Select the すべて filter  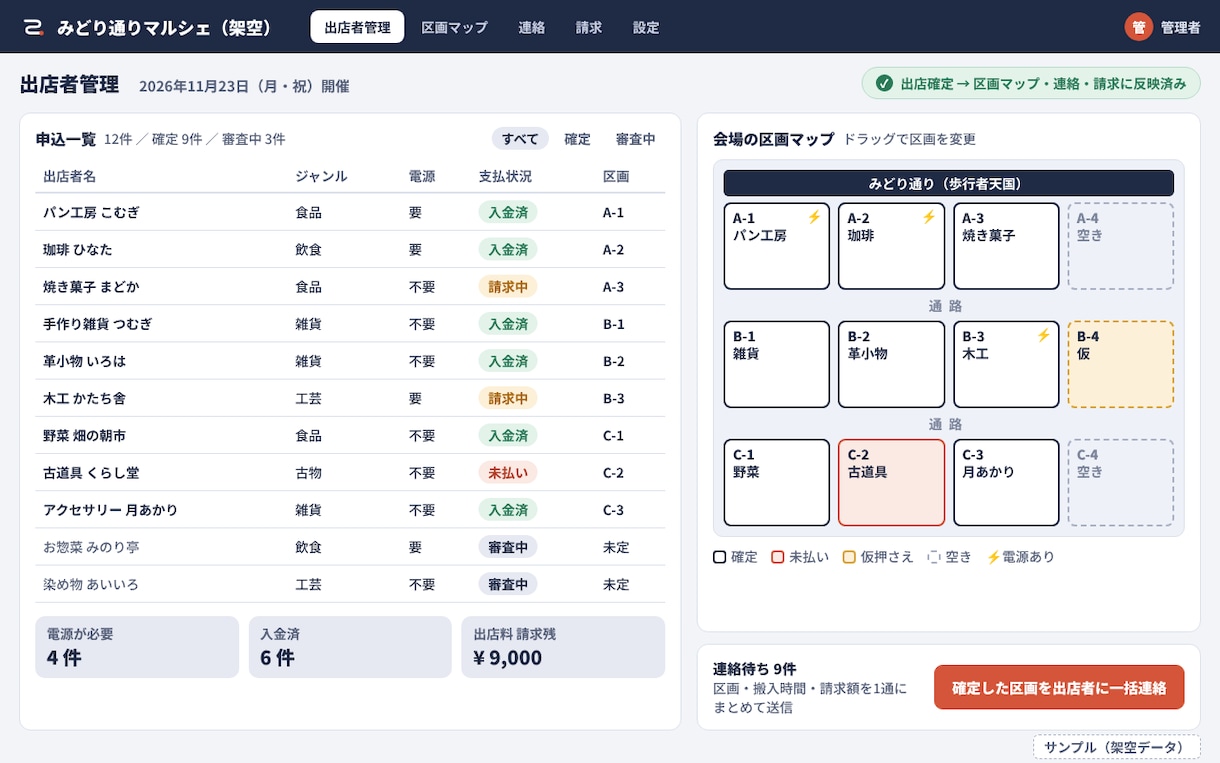tap(520, 139)
